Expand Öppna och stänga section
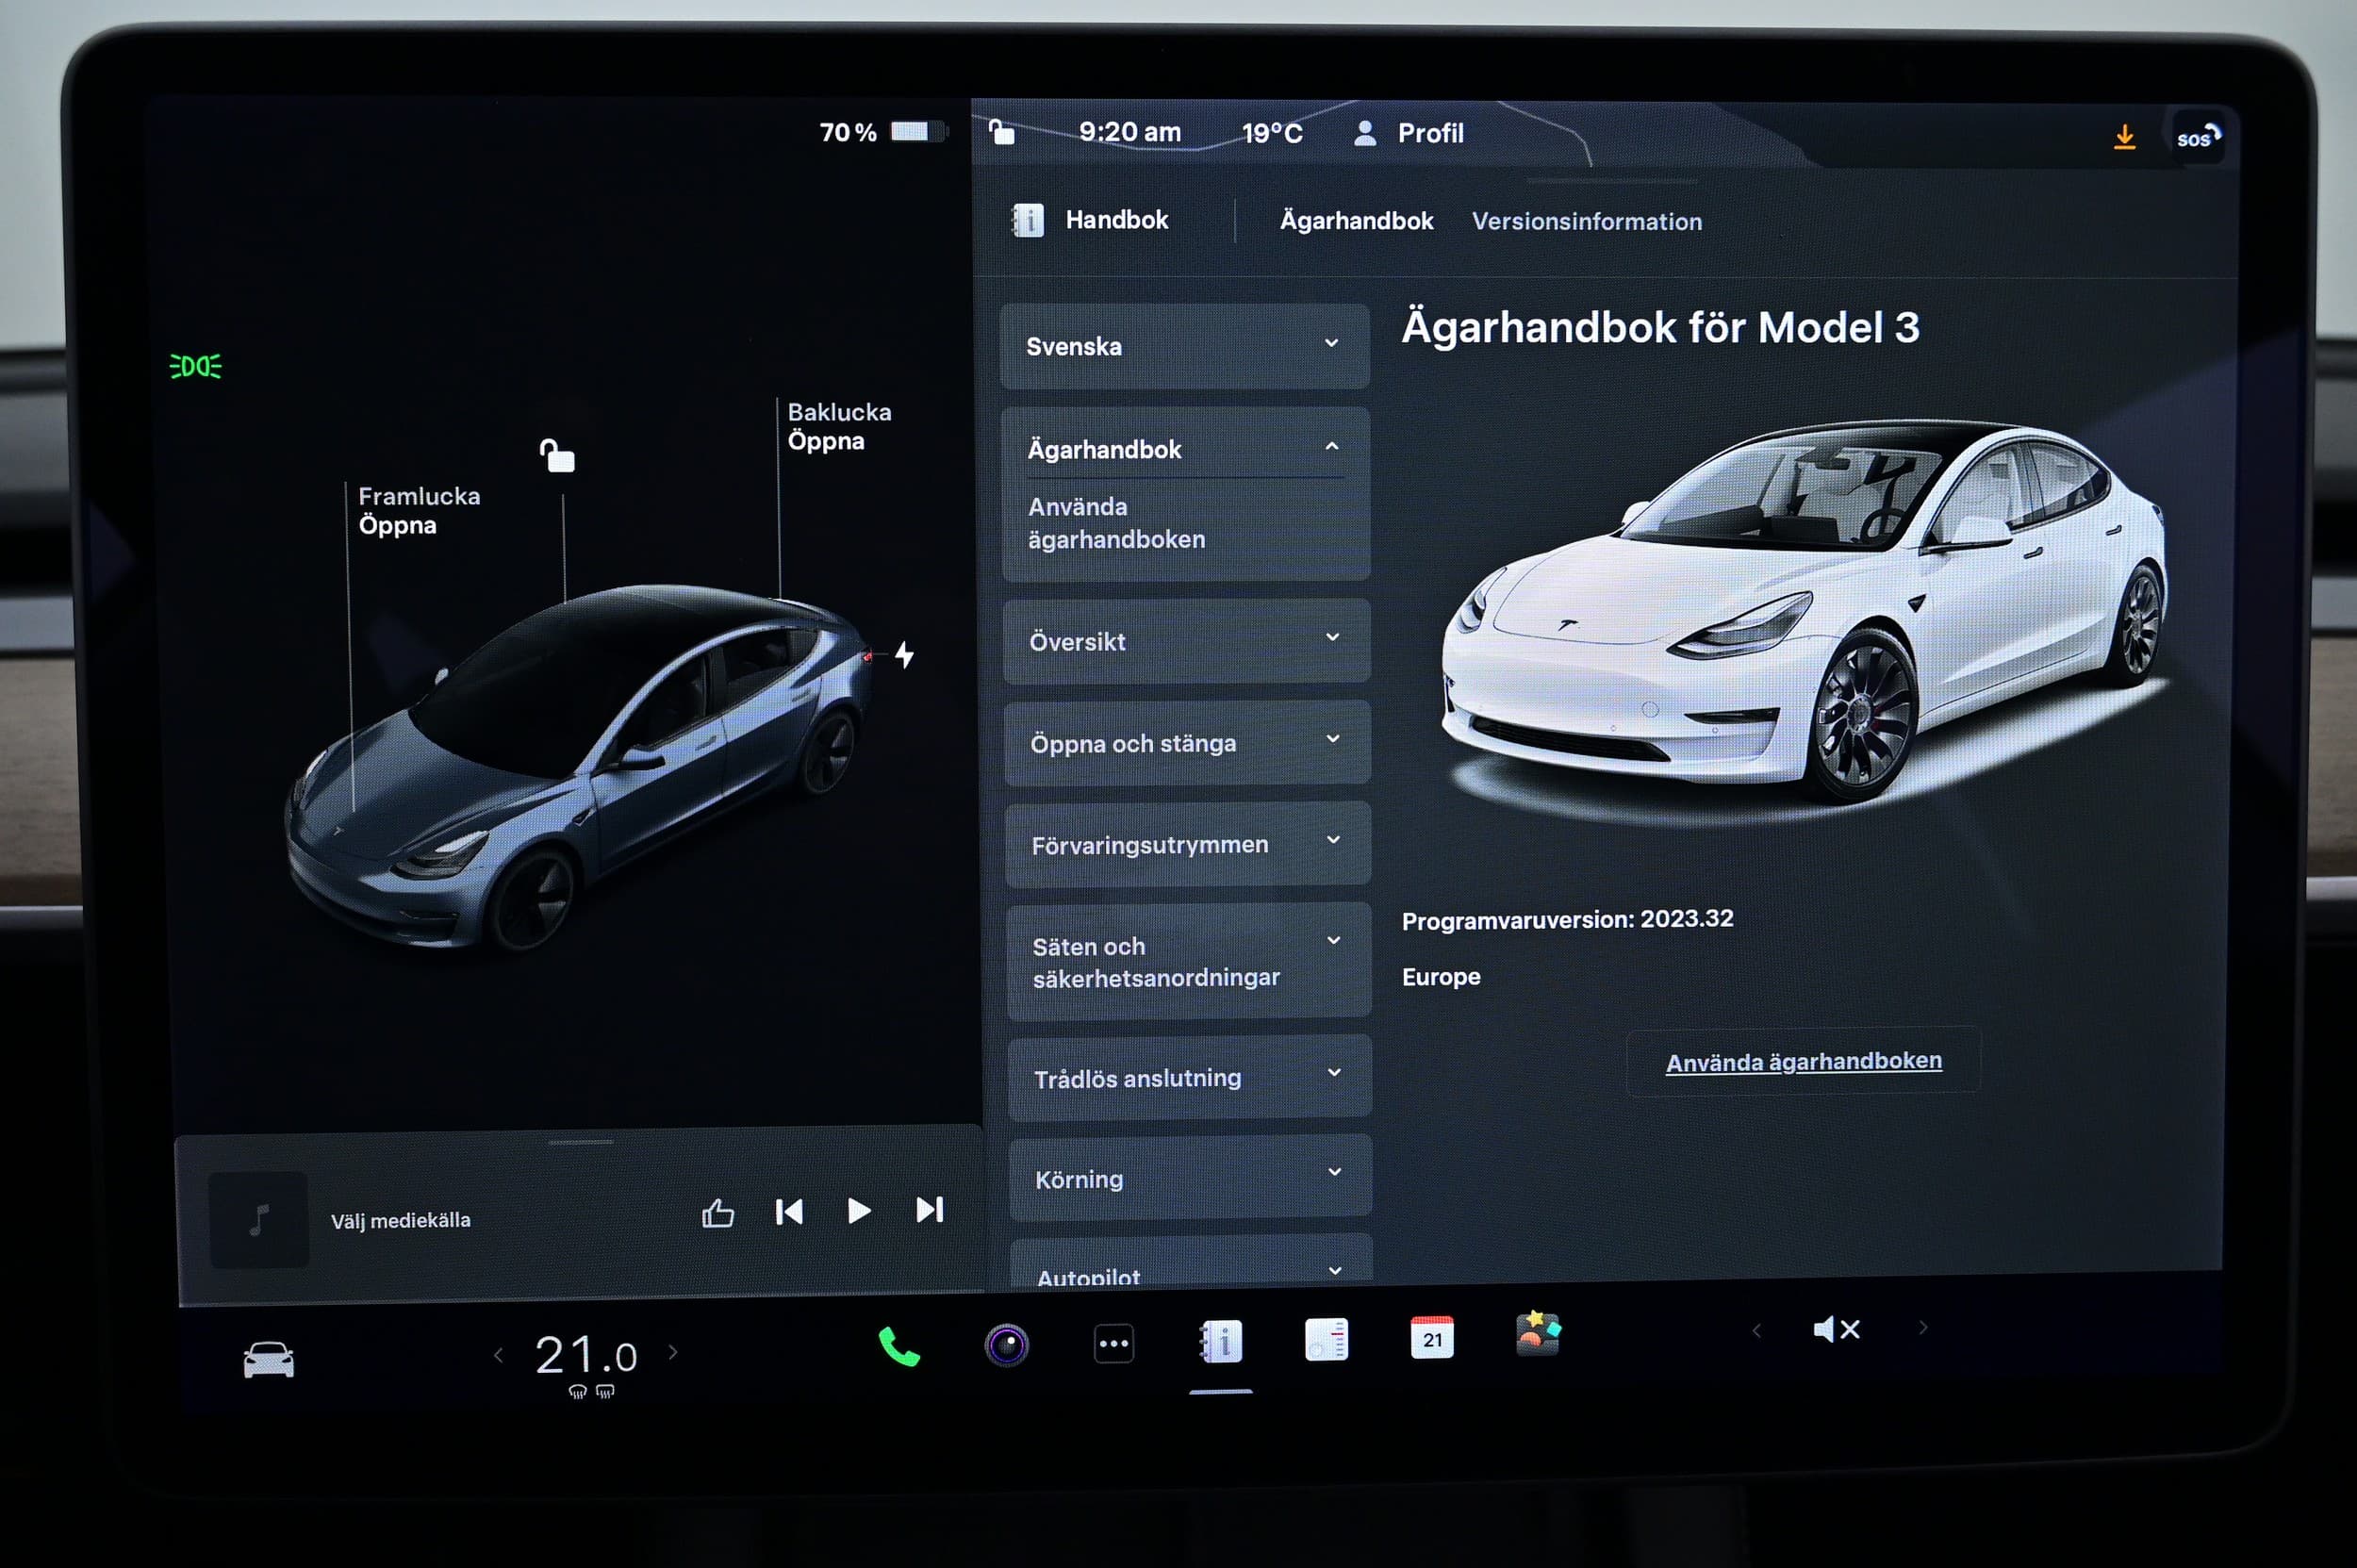Image resolution: width=2357 pixels, height=1568 pixels. 1187,743
